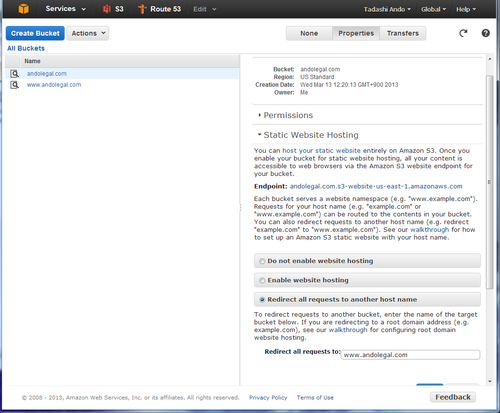Screen dimensions: 500x413
Task: Click the scrollbar down arrow in properties panel
Action: (490, 381)
